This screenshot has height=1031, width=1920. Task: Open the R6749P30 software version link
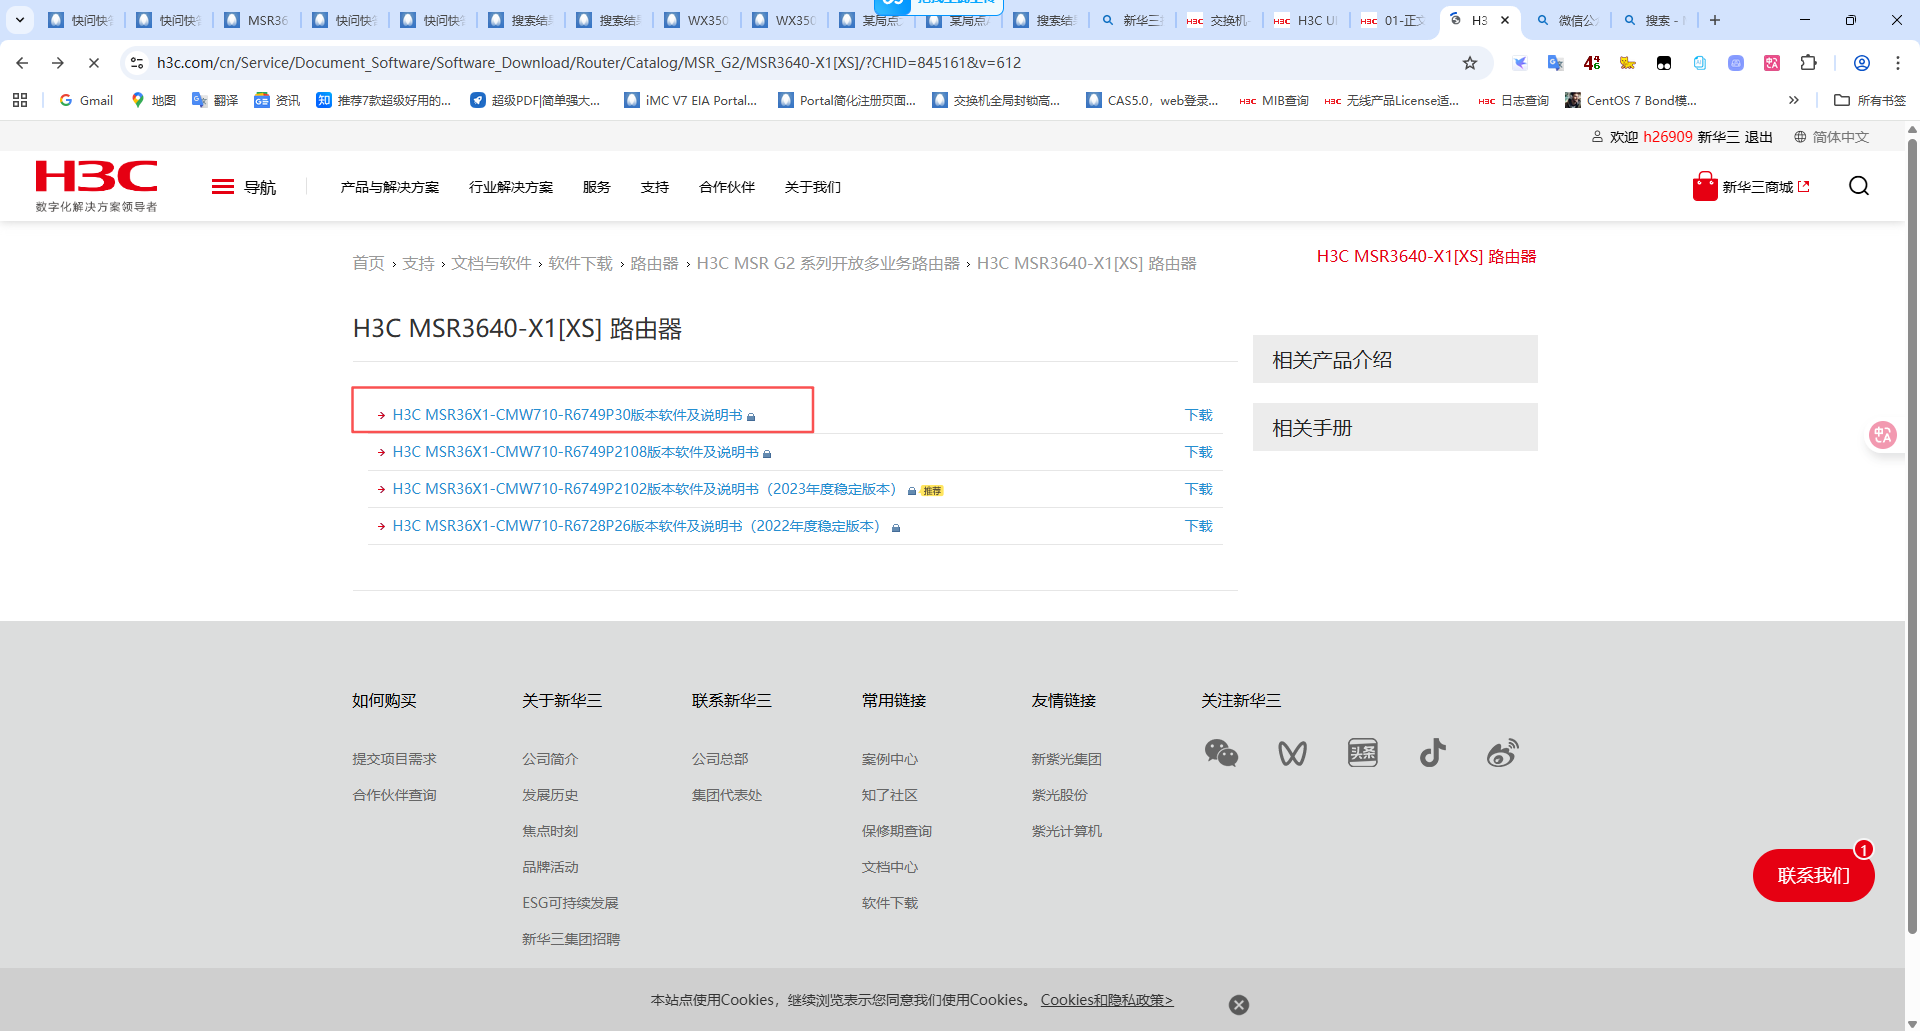tap(567, 415)
